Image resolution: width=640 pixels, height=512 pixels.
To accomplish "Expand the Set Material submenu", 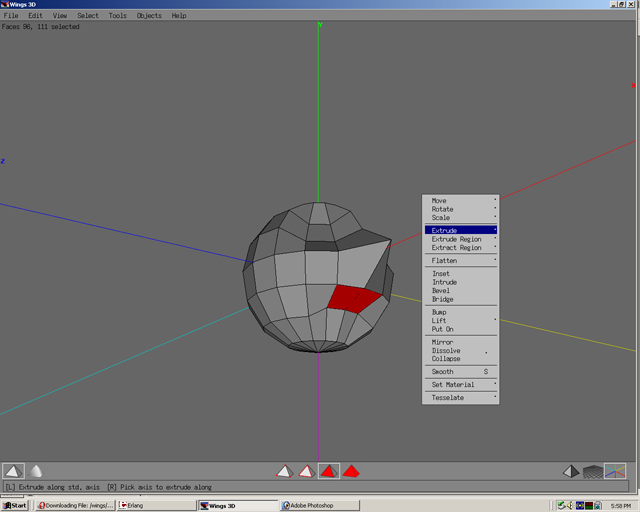I will pos(460,385).
